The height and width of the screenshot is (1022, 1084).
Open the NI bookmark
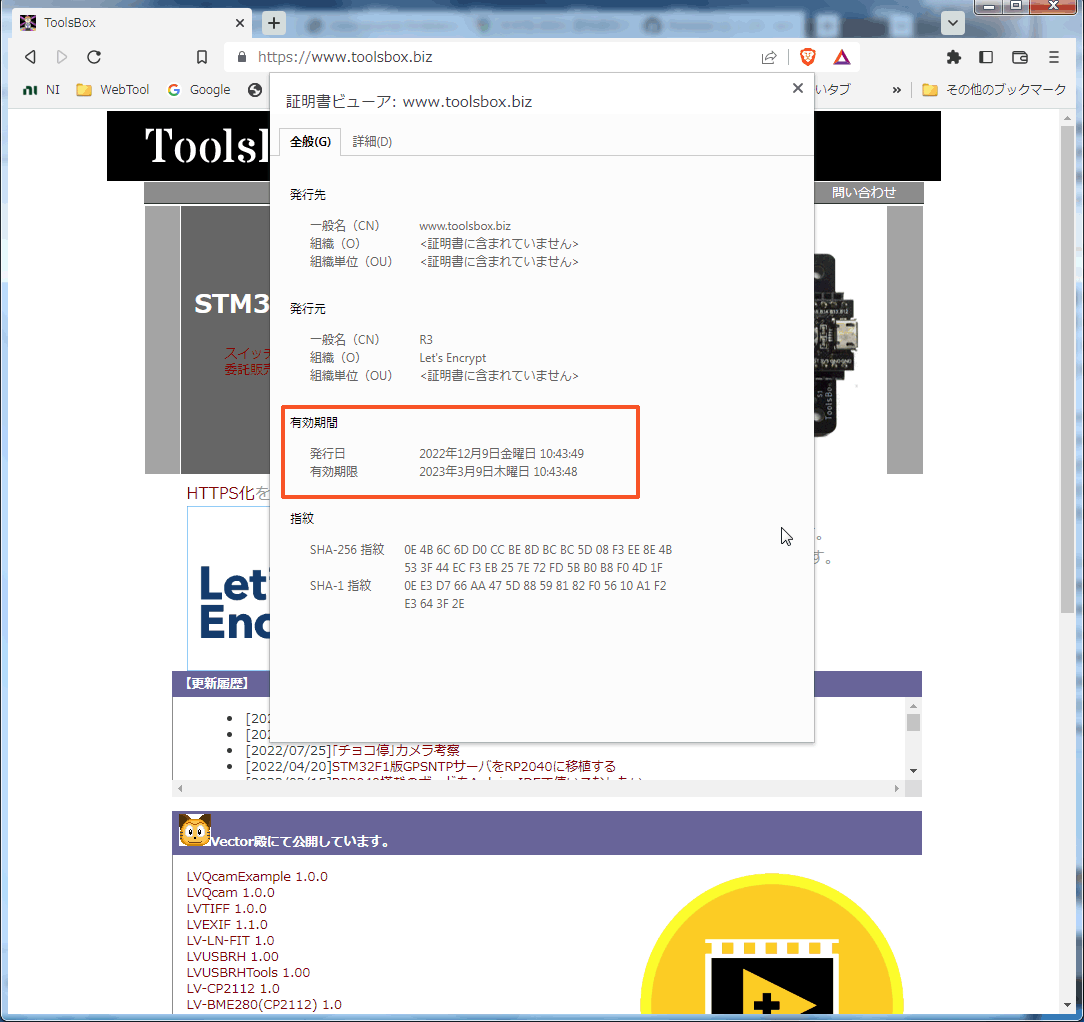pos(41,90)
